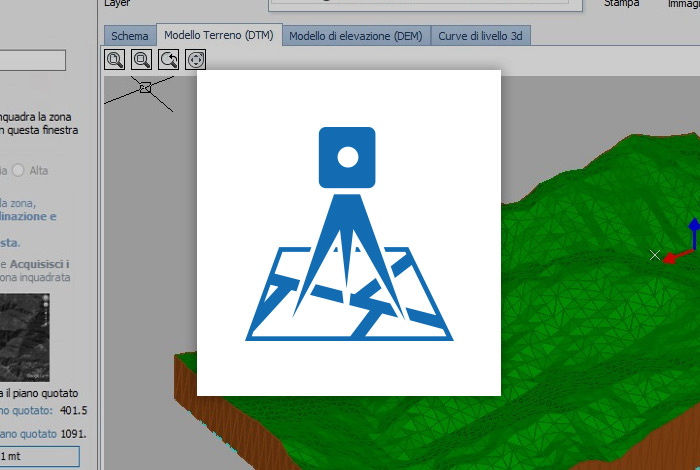Click the small crossed-lines camera gizmo
The image size is (700, 470).
point(145,89)
